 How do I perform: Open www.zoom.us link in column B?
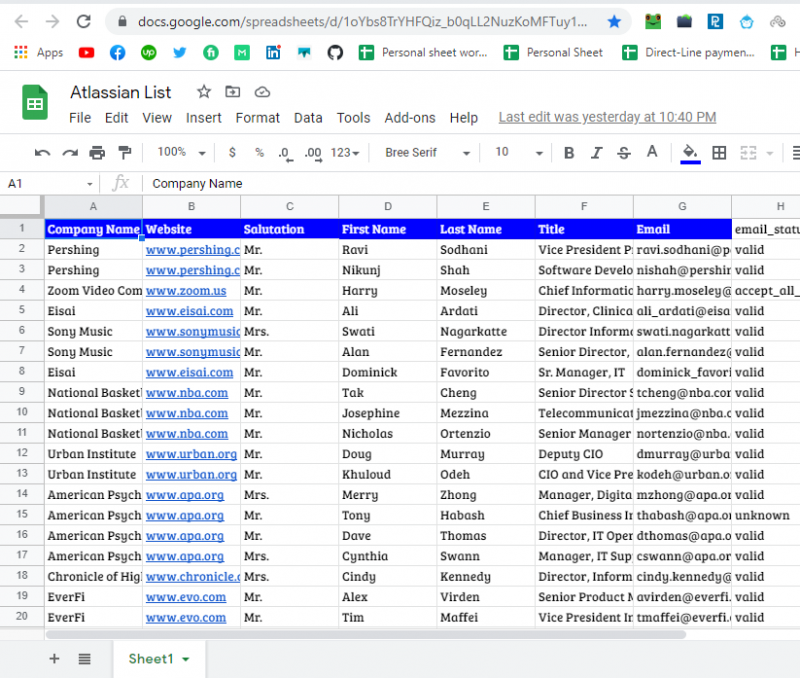click(186, 291)
